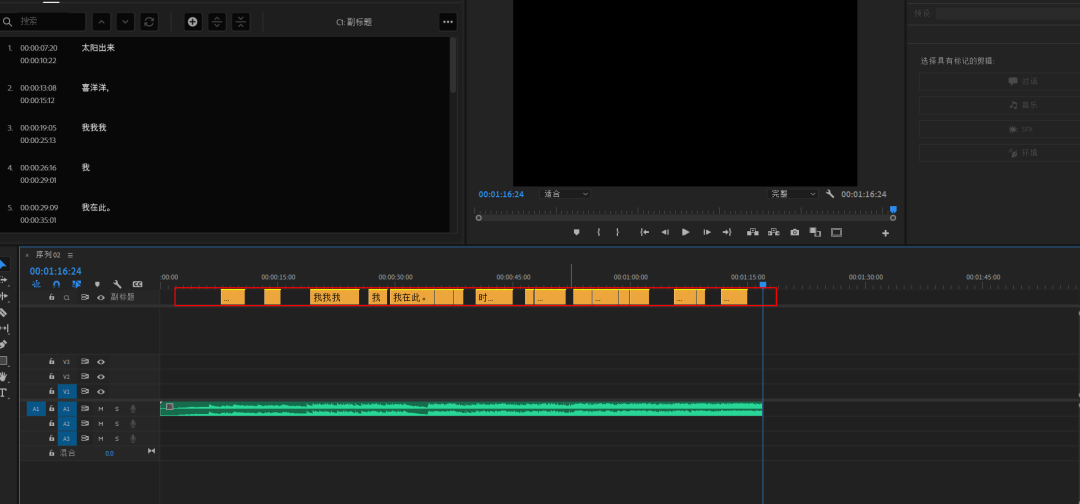This screenshot has width=1080, height=504.
Task: Enable voice-over record on A1
Action: pyautogui.click(x=132, y=408)
